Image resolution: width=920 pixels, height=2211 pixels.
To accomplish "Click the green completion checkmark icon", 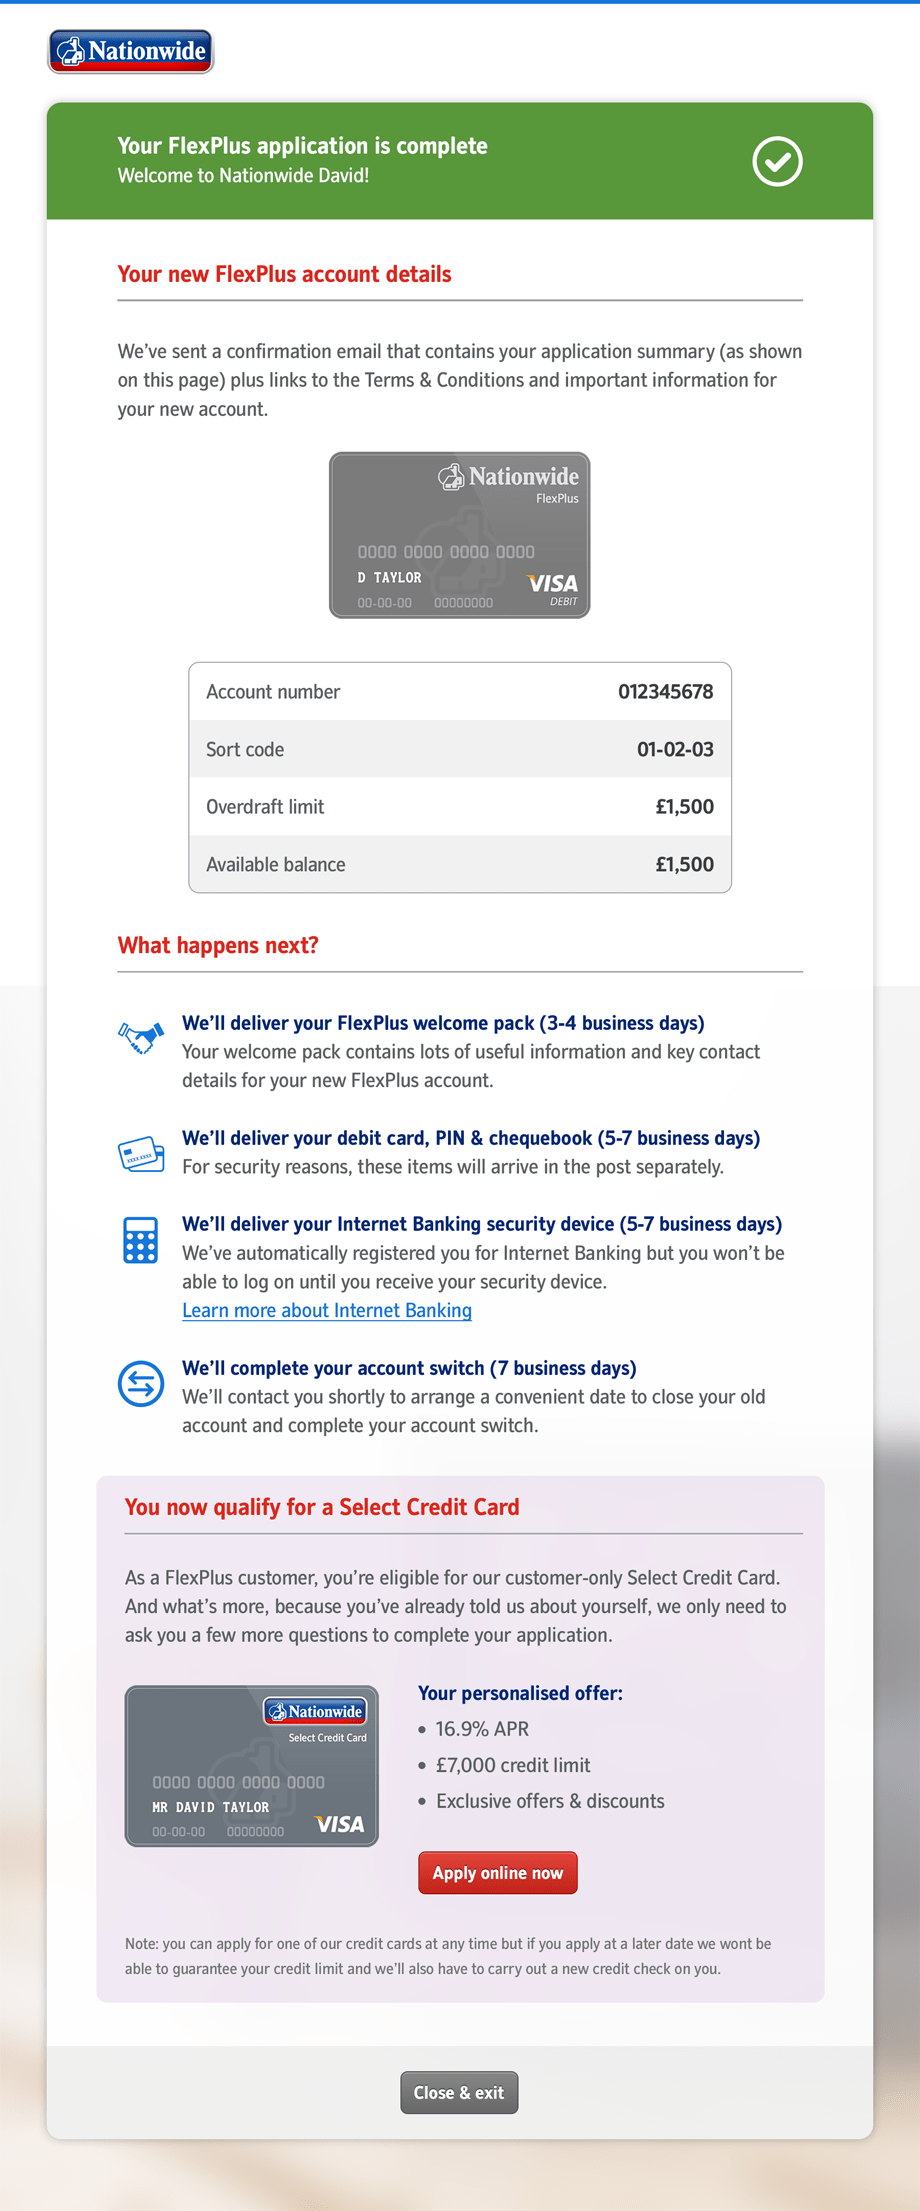I will [777, 162].
